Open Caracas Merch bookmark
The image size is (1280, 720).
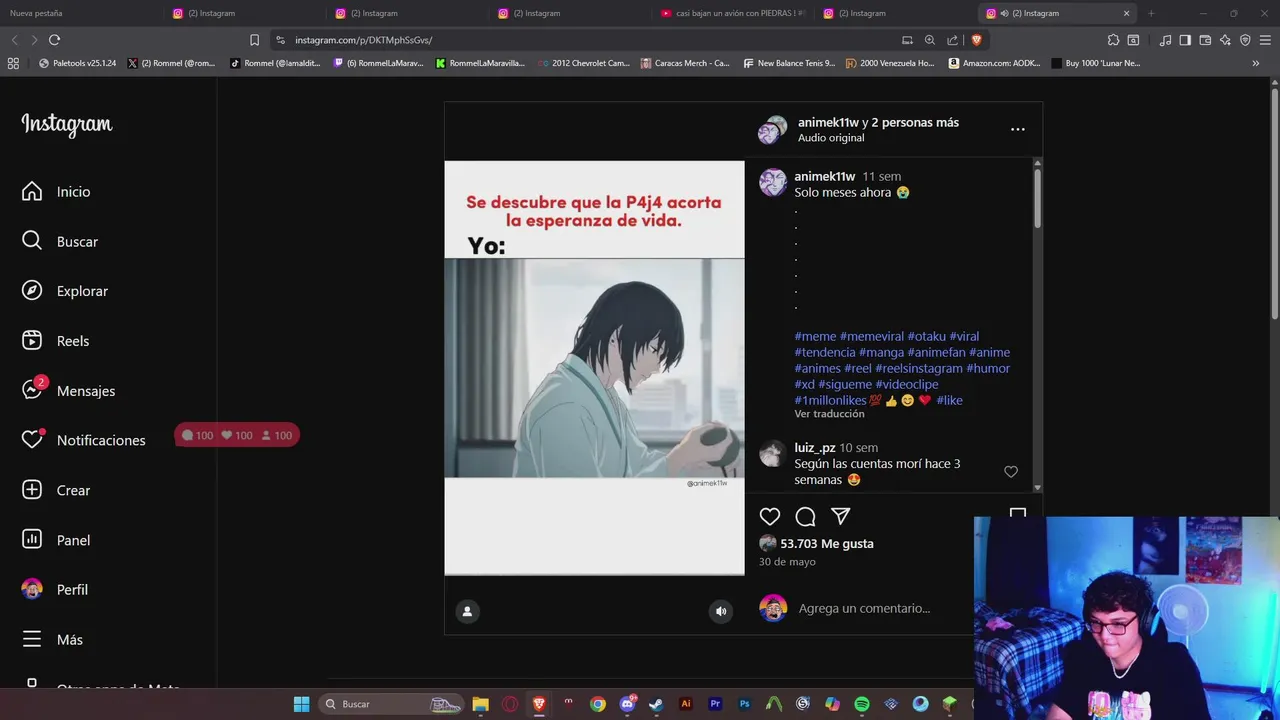point(685,63)
